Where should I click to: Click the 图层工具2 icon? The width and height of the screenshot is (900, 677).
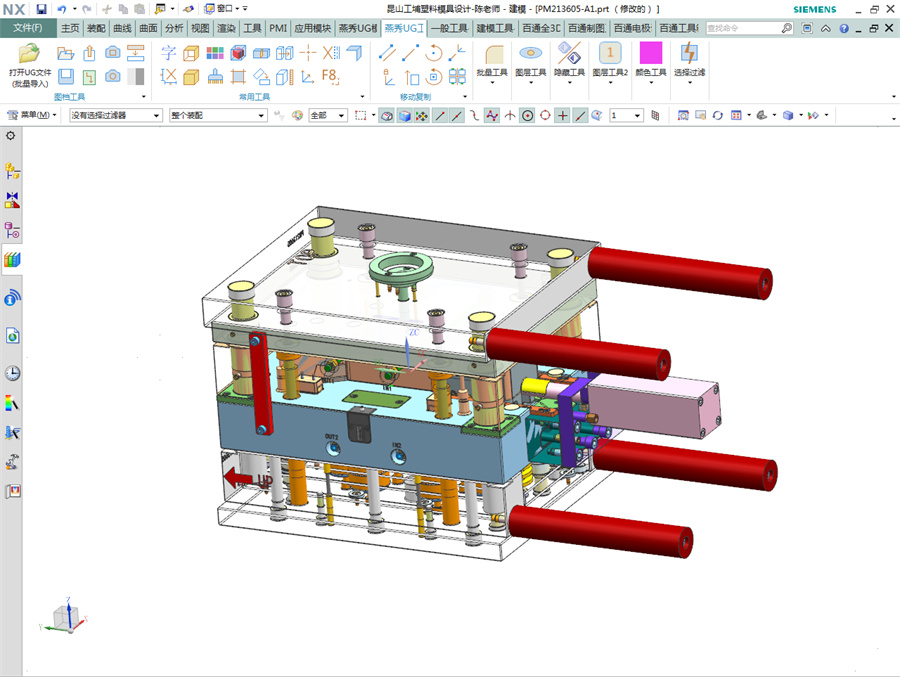coord(610,53)
